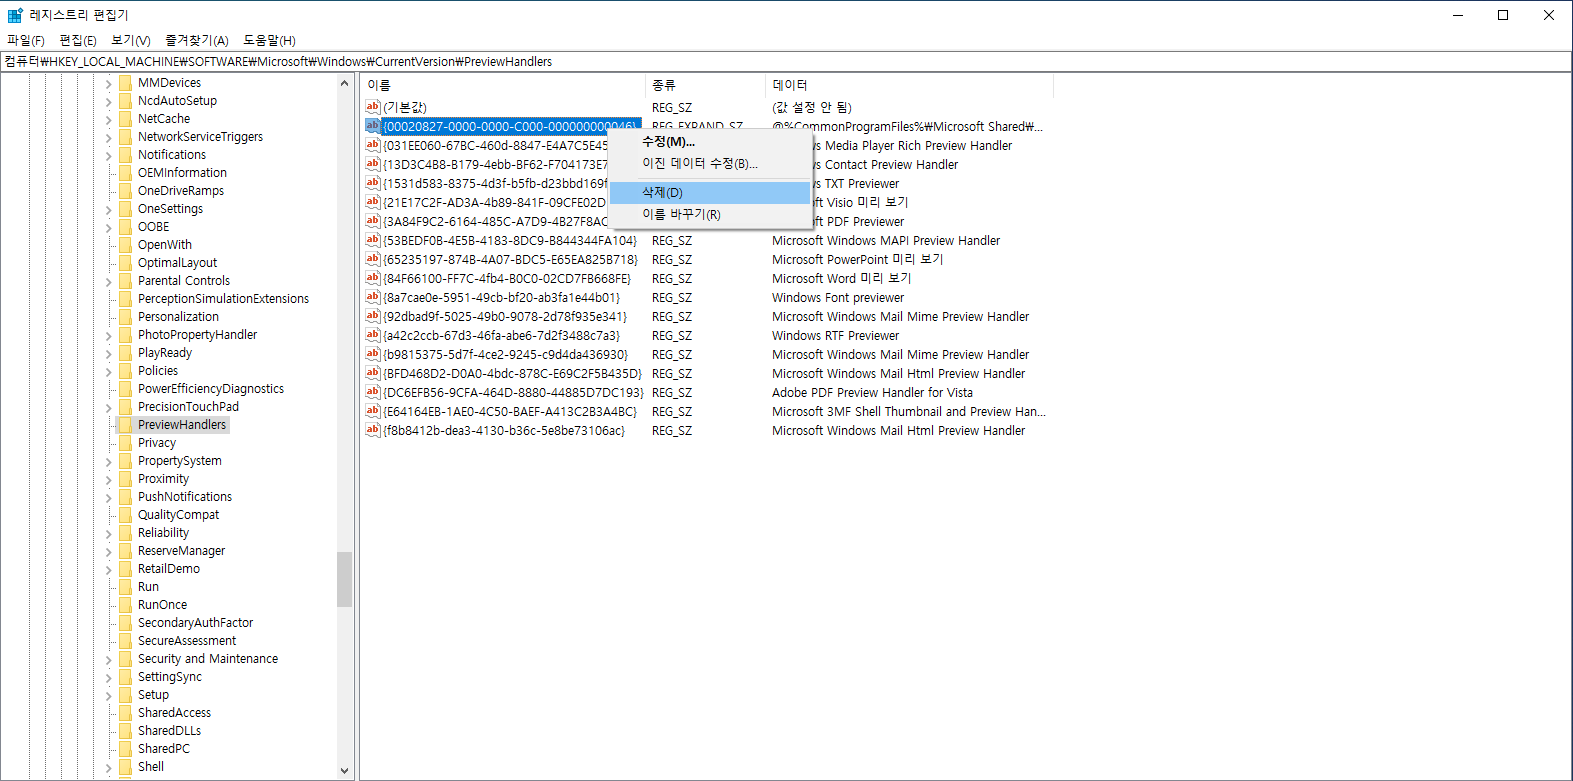The width and height of the screenshot is (1573, 781).
Task: Click 'Microsoft Windows MAPI Preview Handler' data
Action: pos(886,240)
